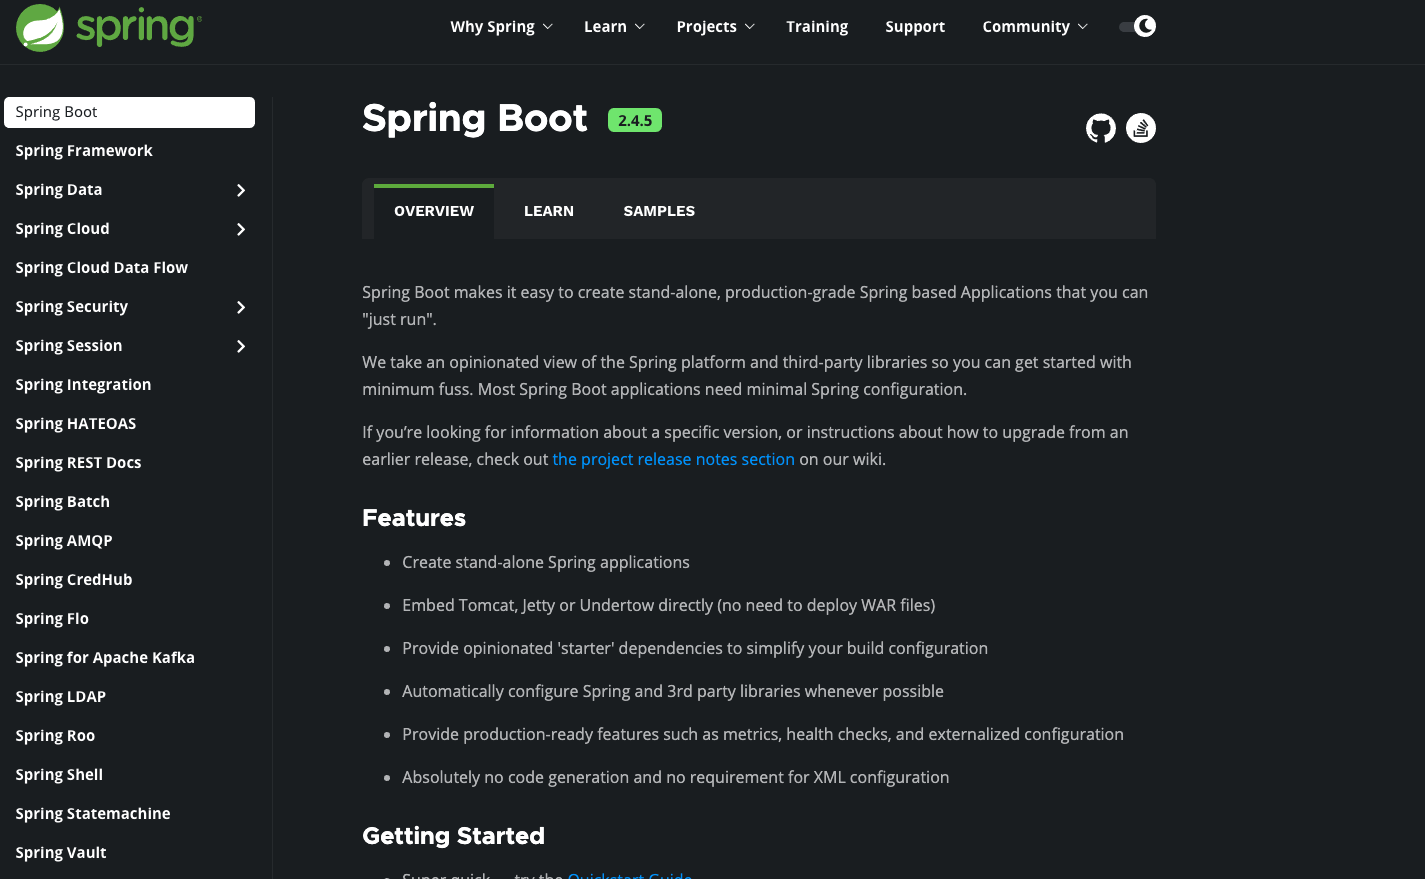Follow the project release notes section link

point(674,459)
